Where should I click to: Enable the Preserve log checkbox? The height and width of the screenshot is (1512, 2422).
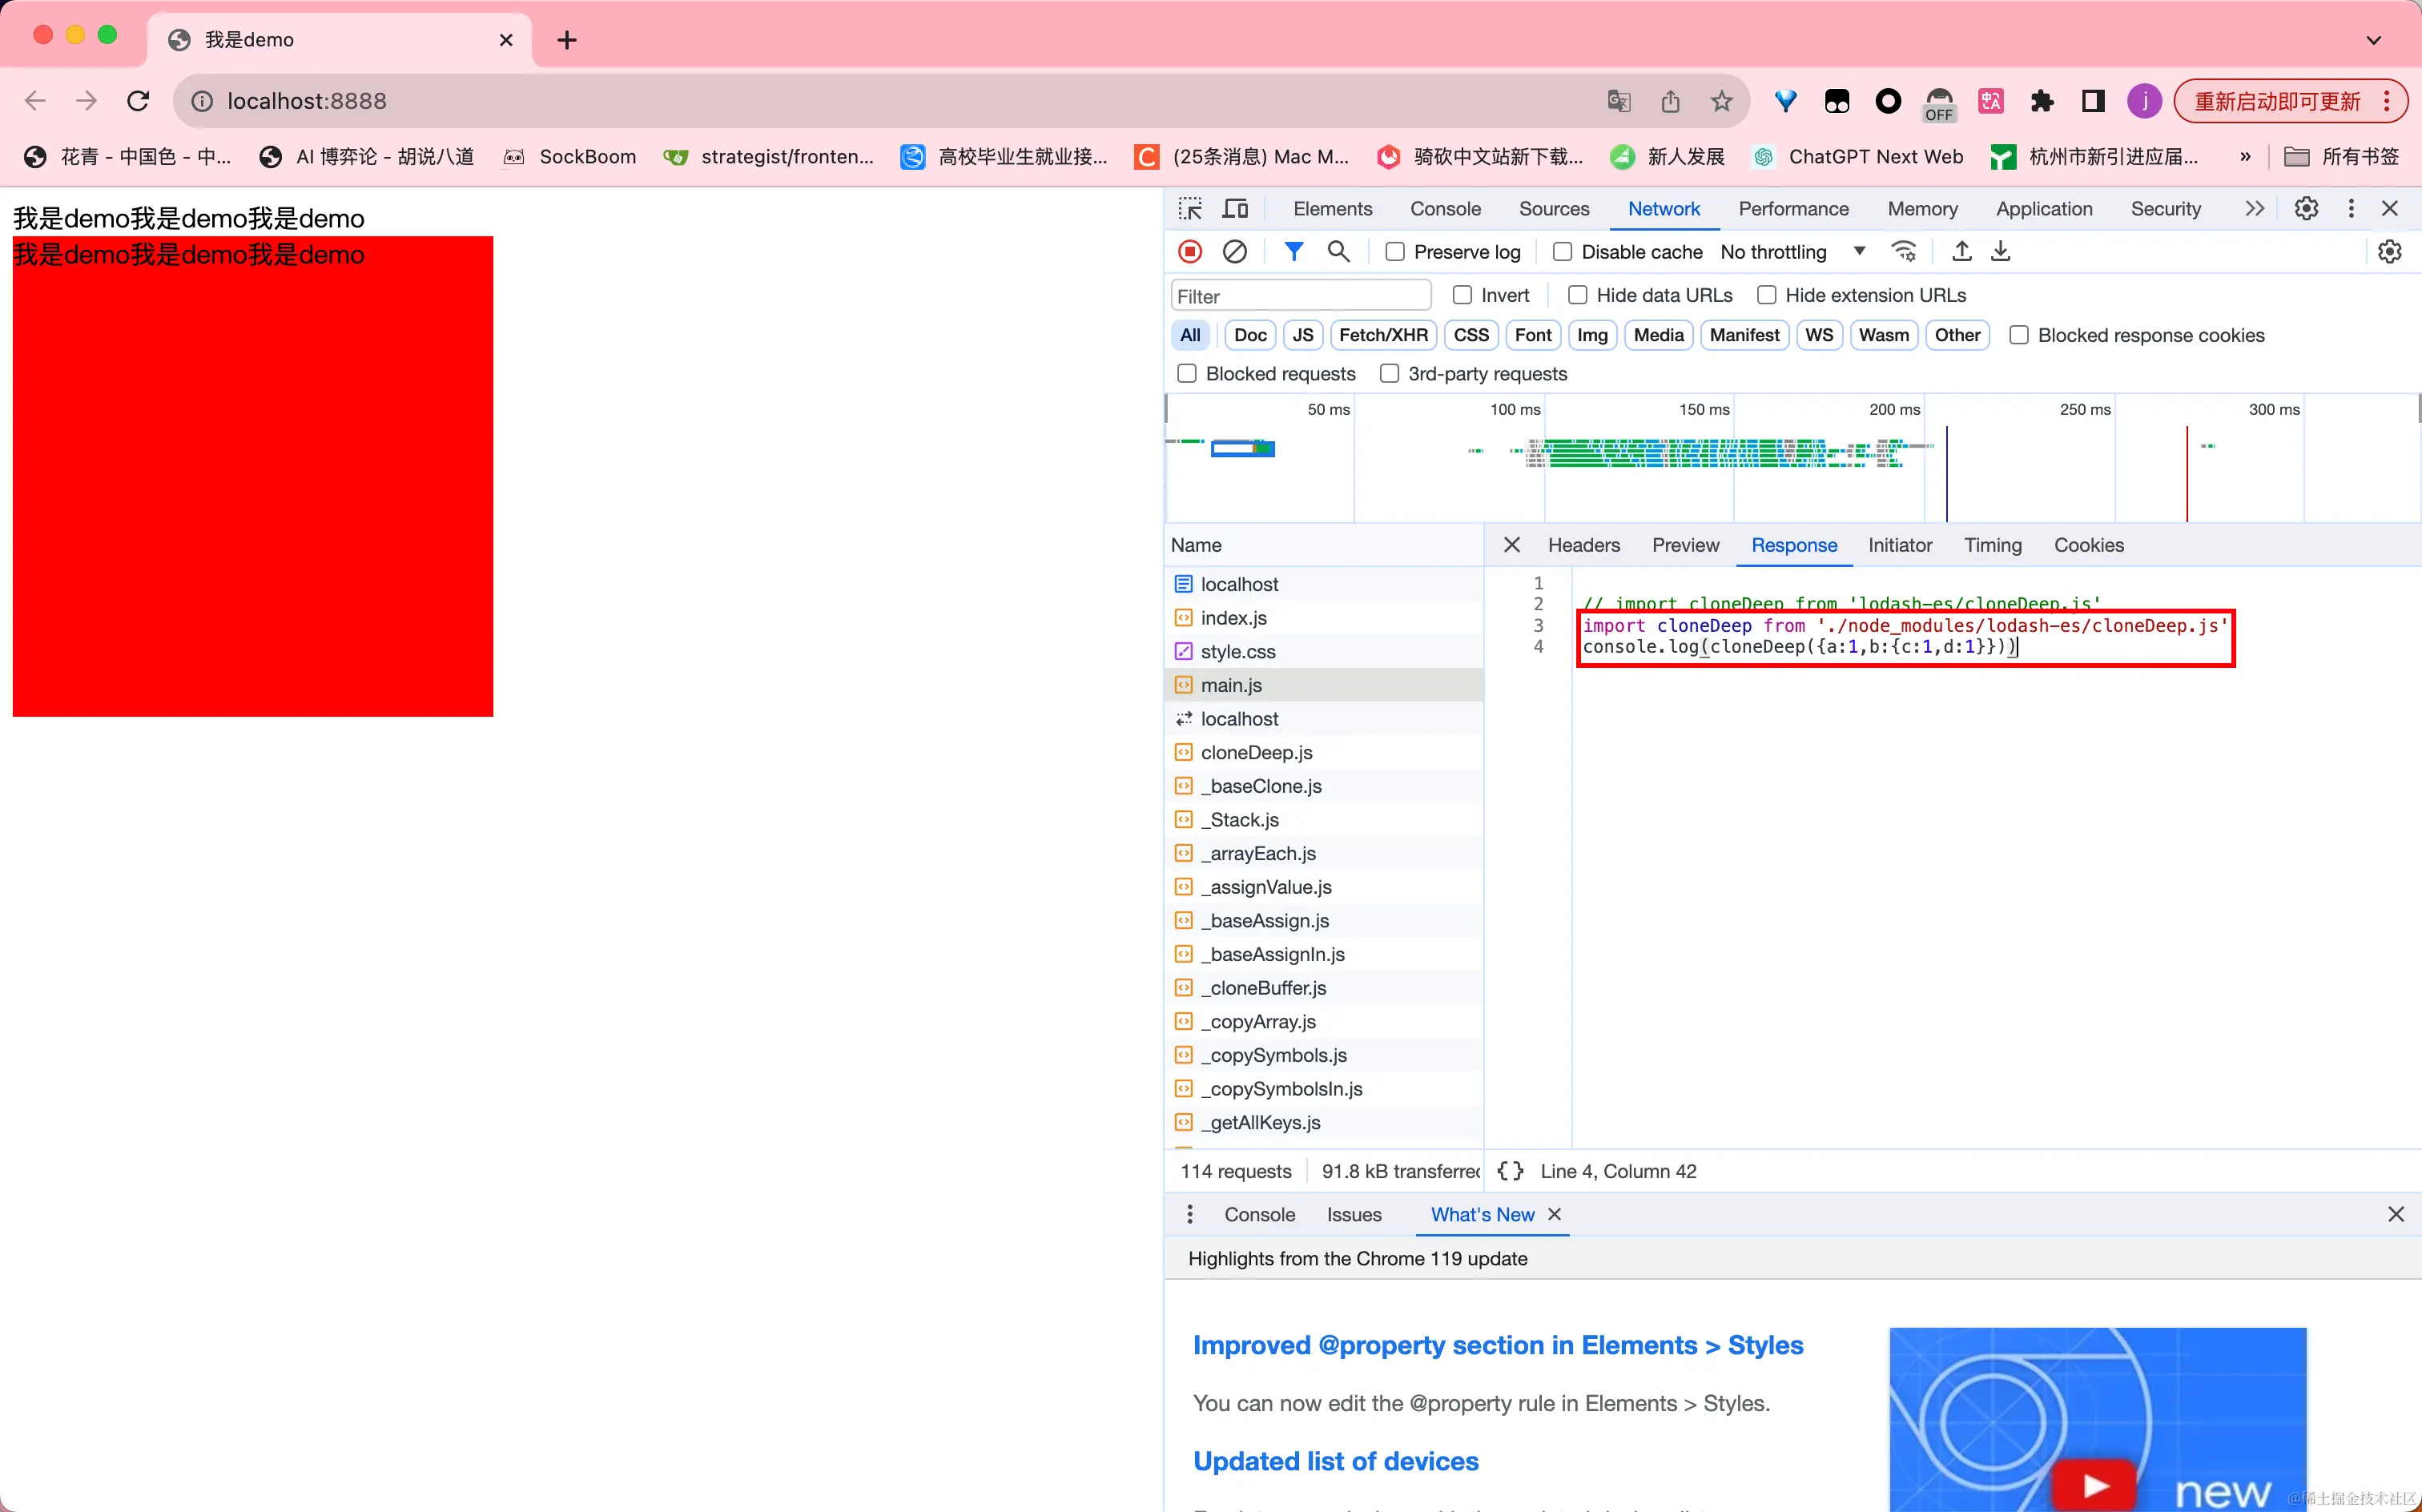coord(1395,252)
